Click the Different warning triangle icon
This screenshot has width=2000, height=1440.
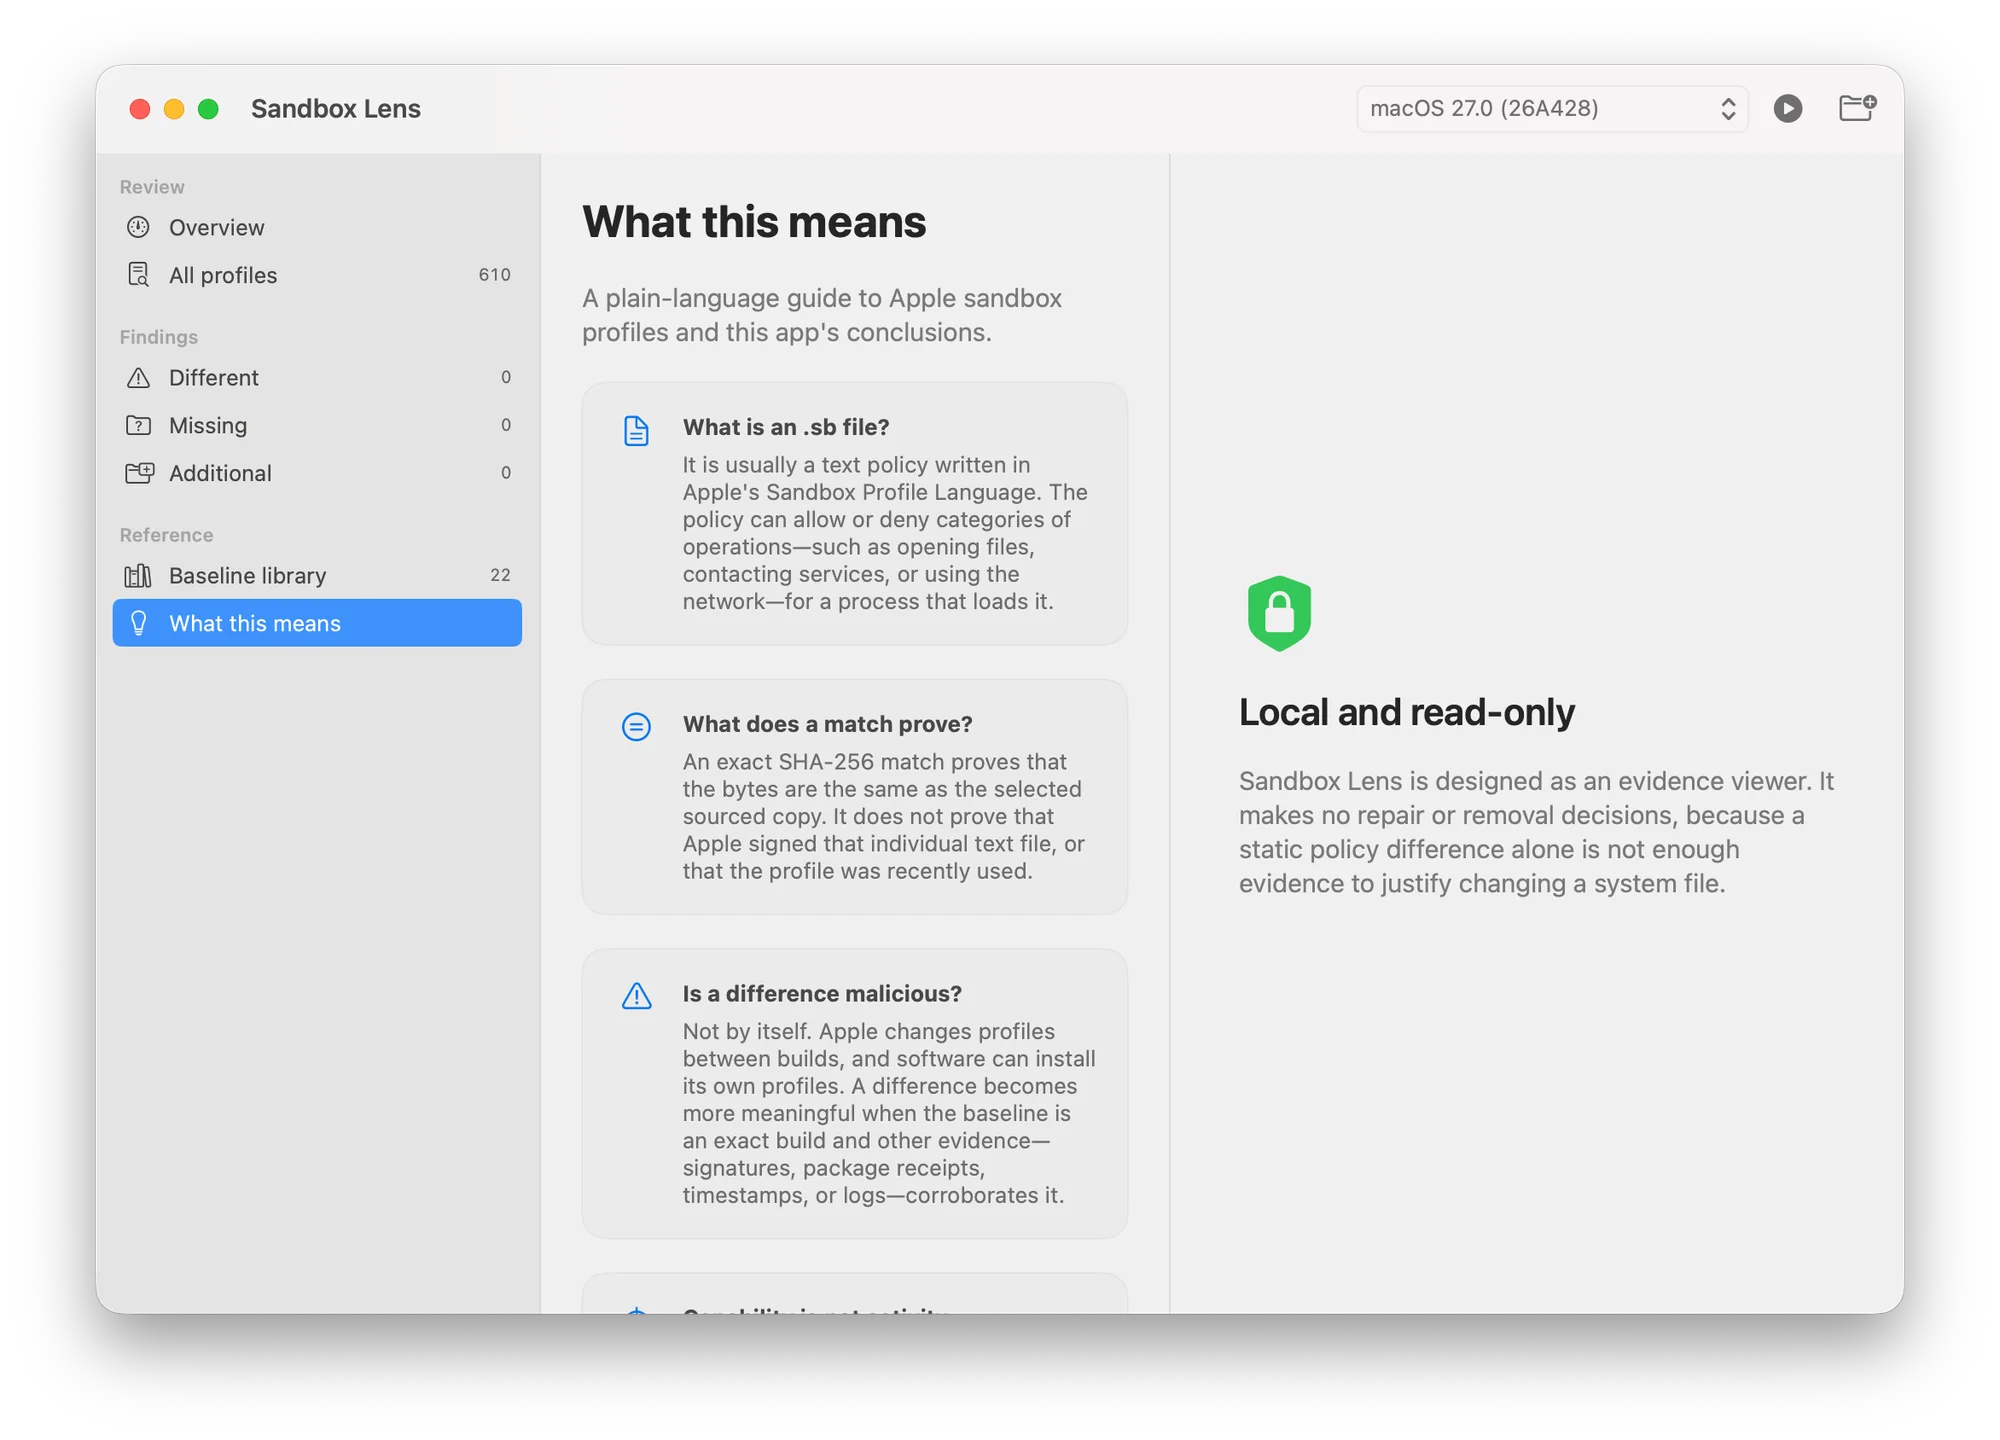point(138,377)
